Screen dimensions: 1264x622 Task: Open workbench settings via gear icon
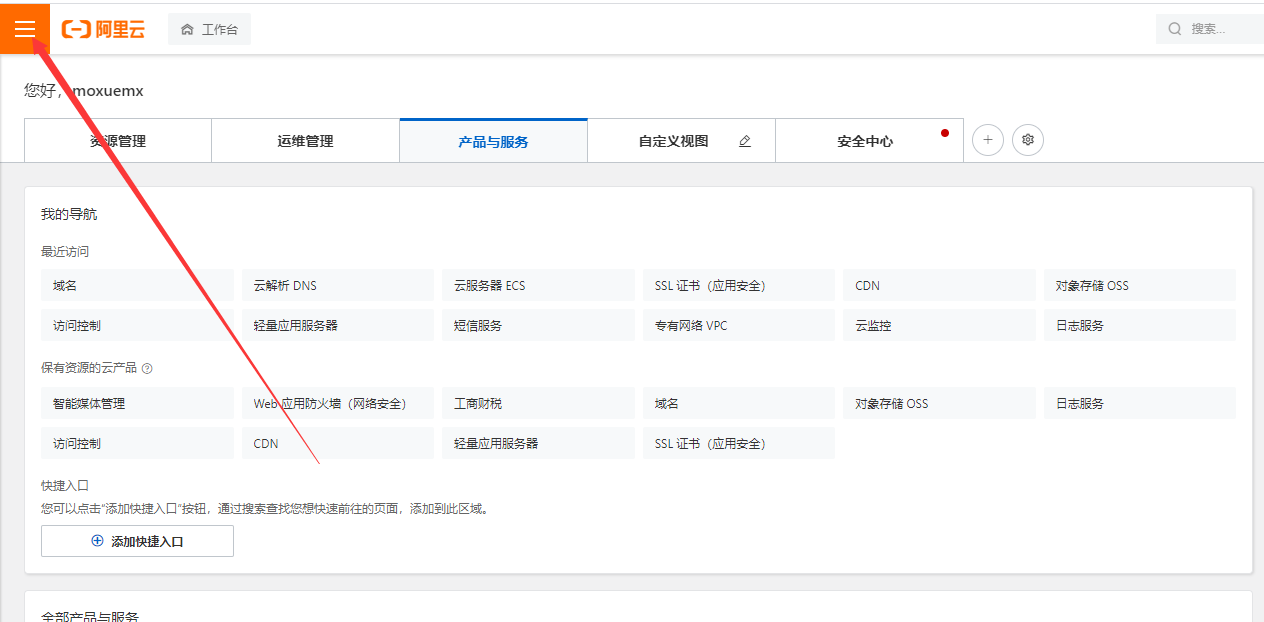pyautogui.click(x=1028, y=140)
